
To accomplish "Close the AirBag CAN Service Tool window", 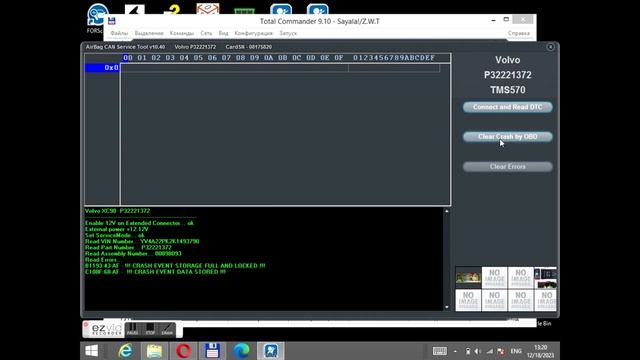I will [x=550, y=47].
